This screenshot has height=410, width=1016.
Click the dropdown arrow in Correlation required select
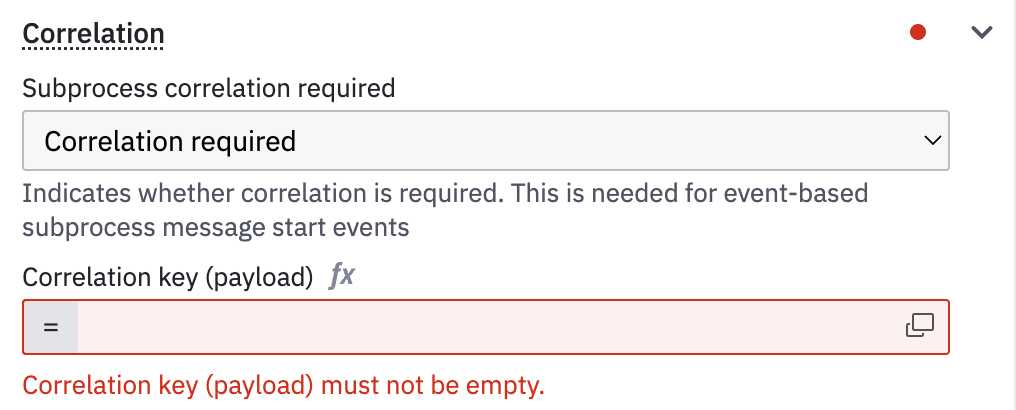932,141
